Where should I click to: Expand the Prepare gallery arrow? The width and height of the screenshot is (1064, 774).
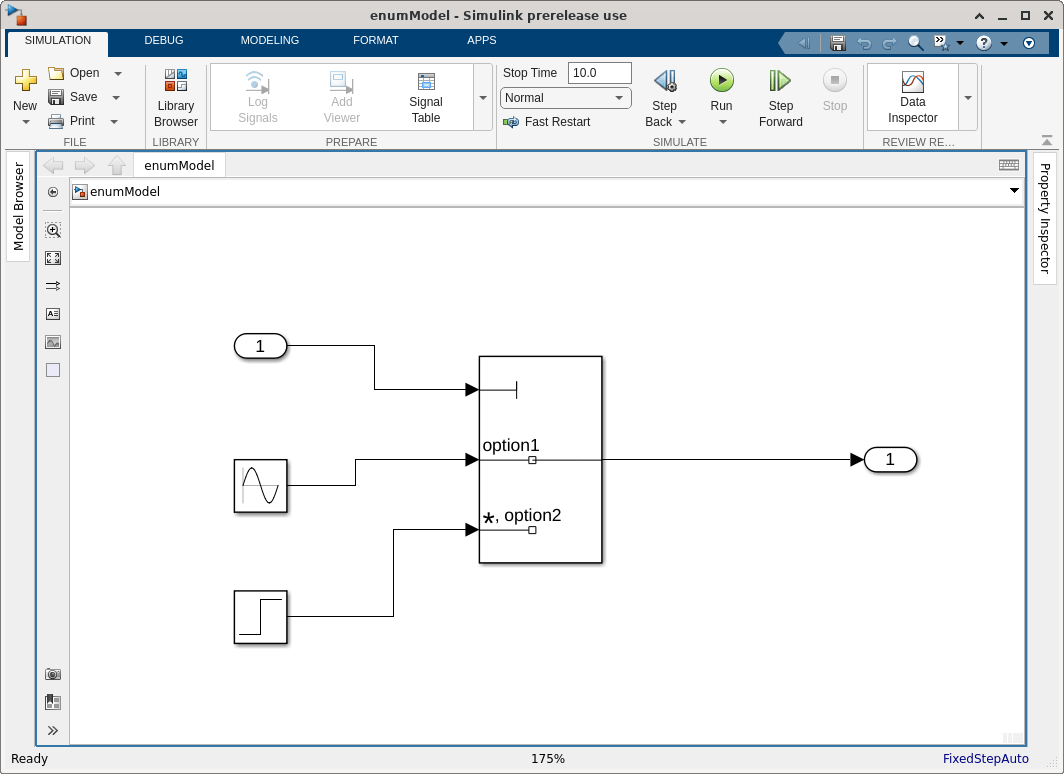tap(483, 98)
